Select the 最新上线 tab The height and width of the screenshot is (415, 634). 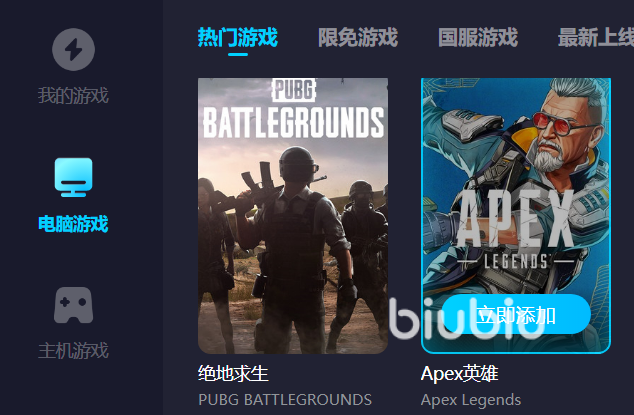tap(596, 37)
